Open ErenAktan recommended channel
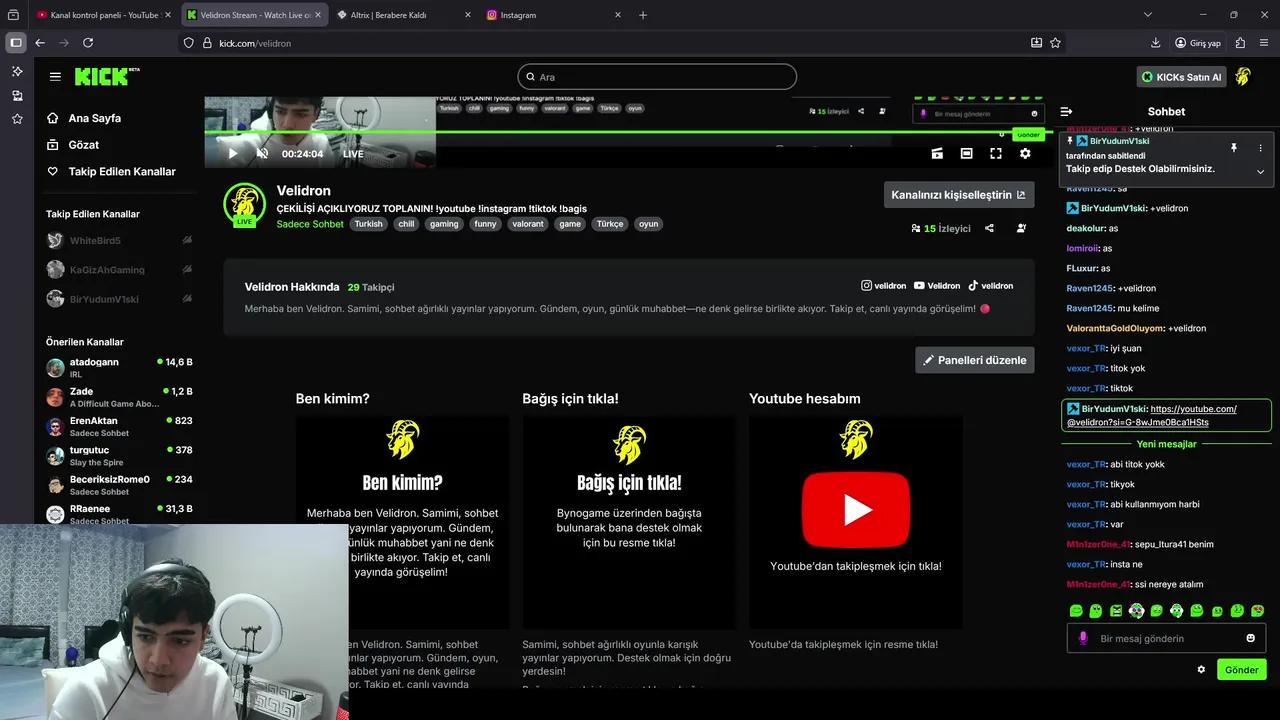The height and width of the screenshot is (720, 1280). [119, 426]
